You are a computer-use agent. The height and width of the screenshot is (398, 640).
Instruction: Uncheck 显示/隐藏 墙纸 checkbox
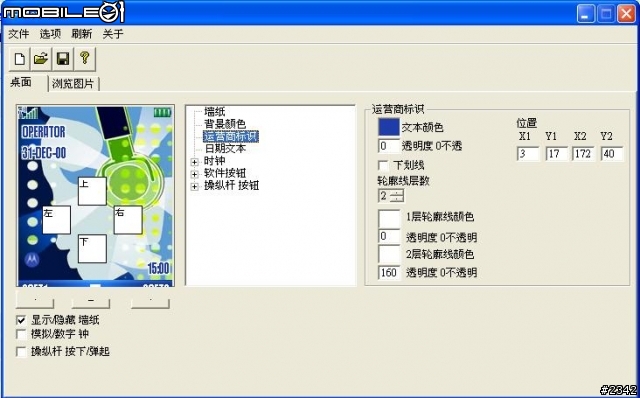[x=21, y=320]
